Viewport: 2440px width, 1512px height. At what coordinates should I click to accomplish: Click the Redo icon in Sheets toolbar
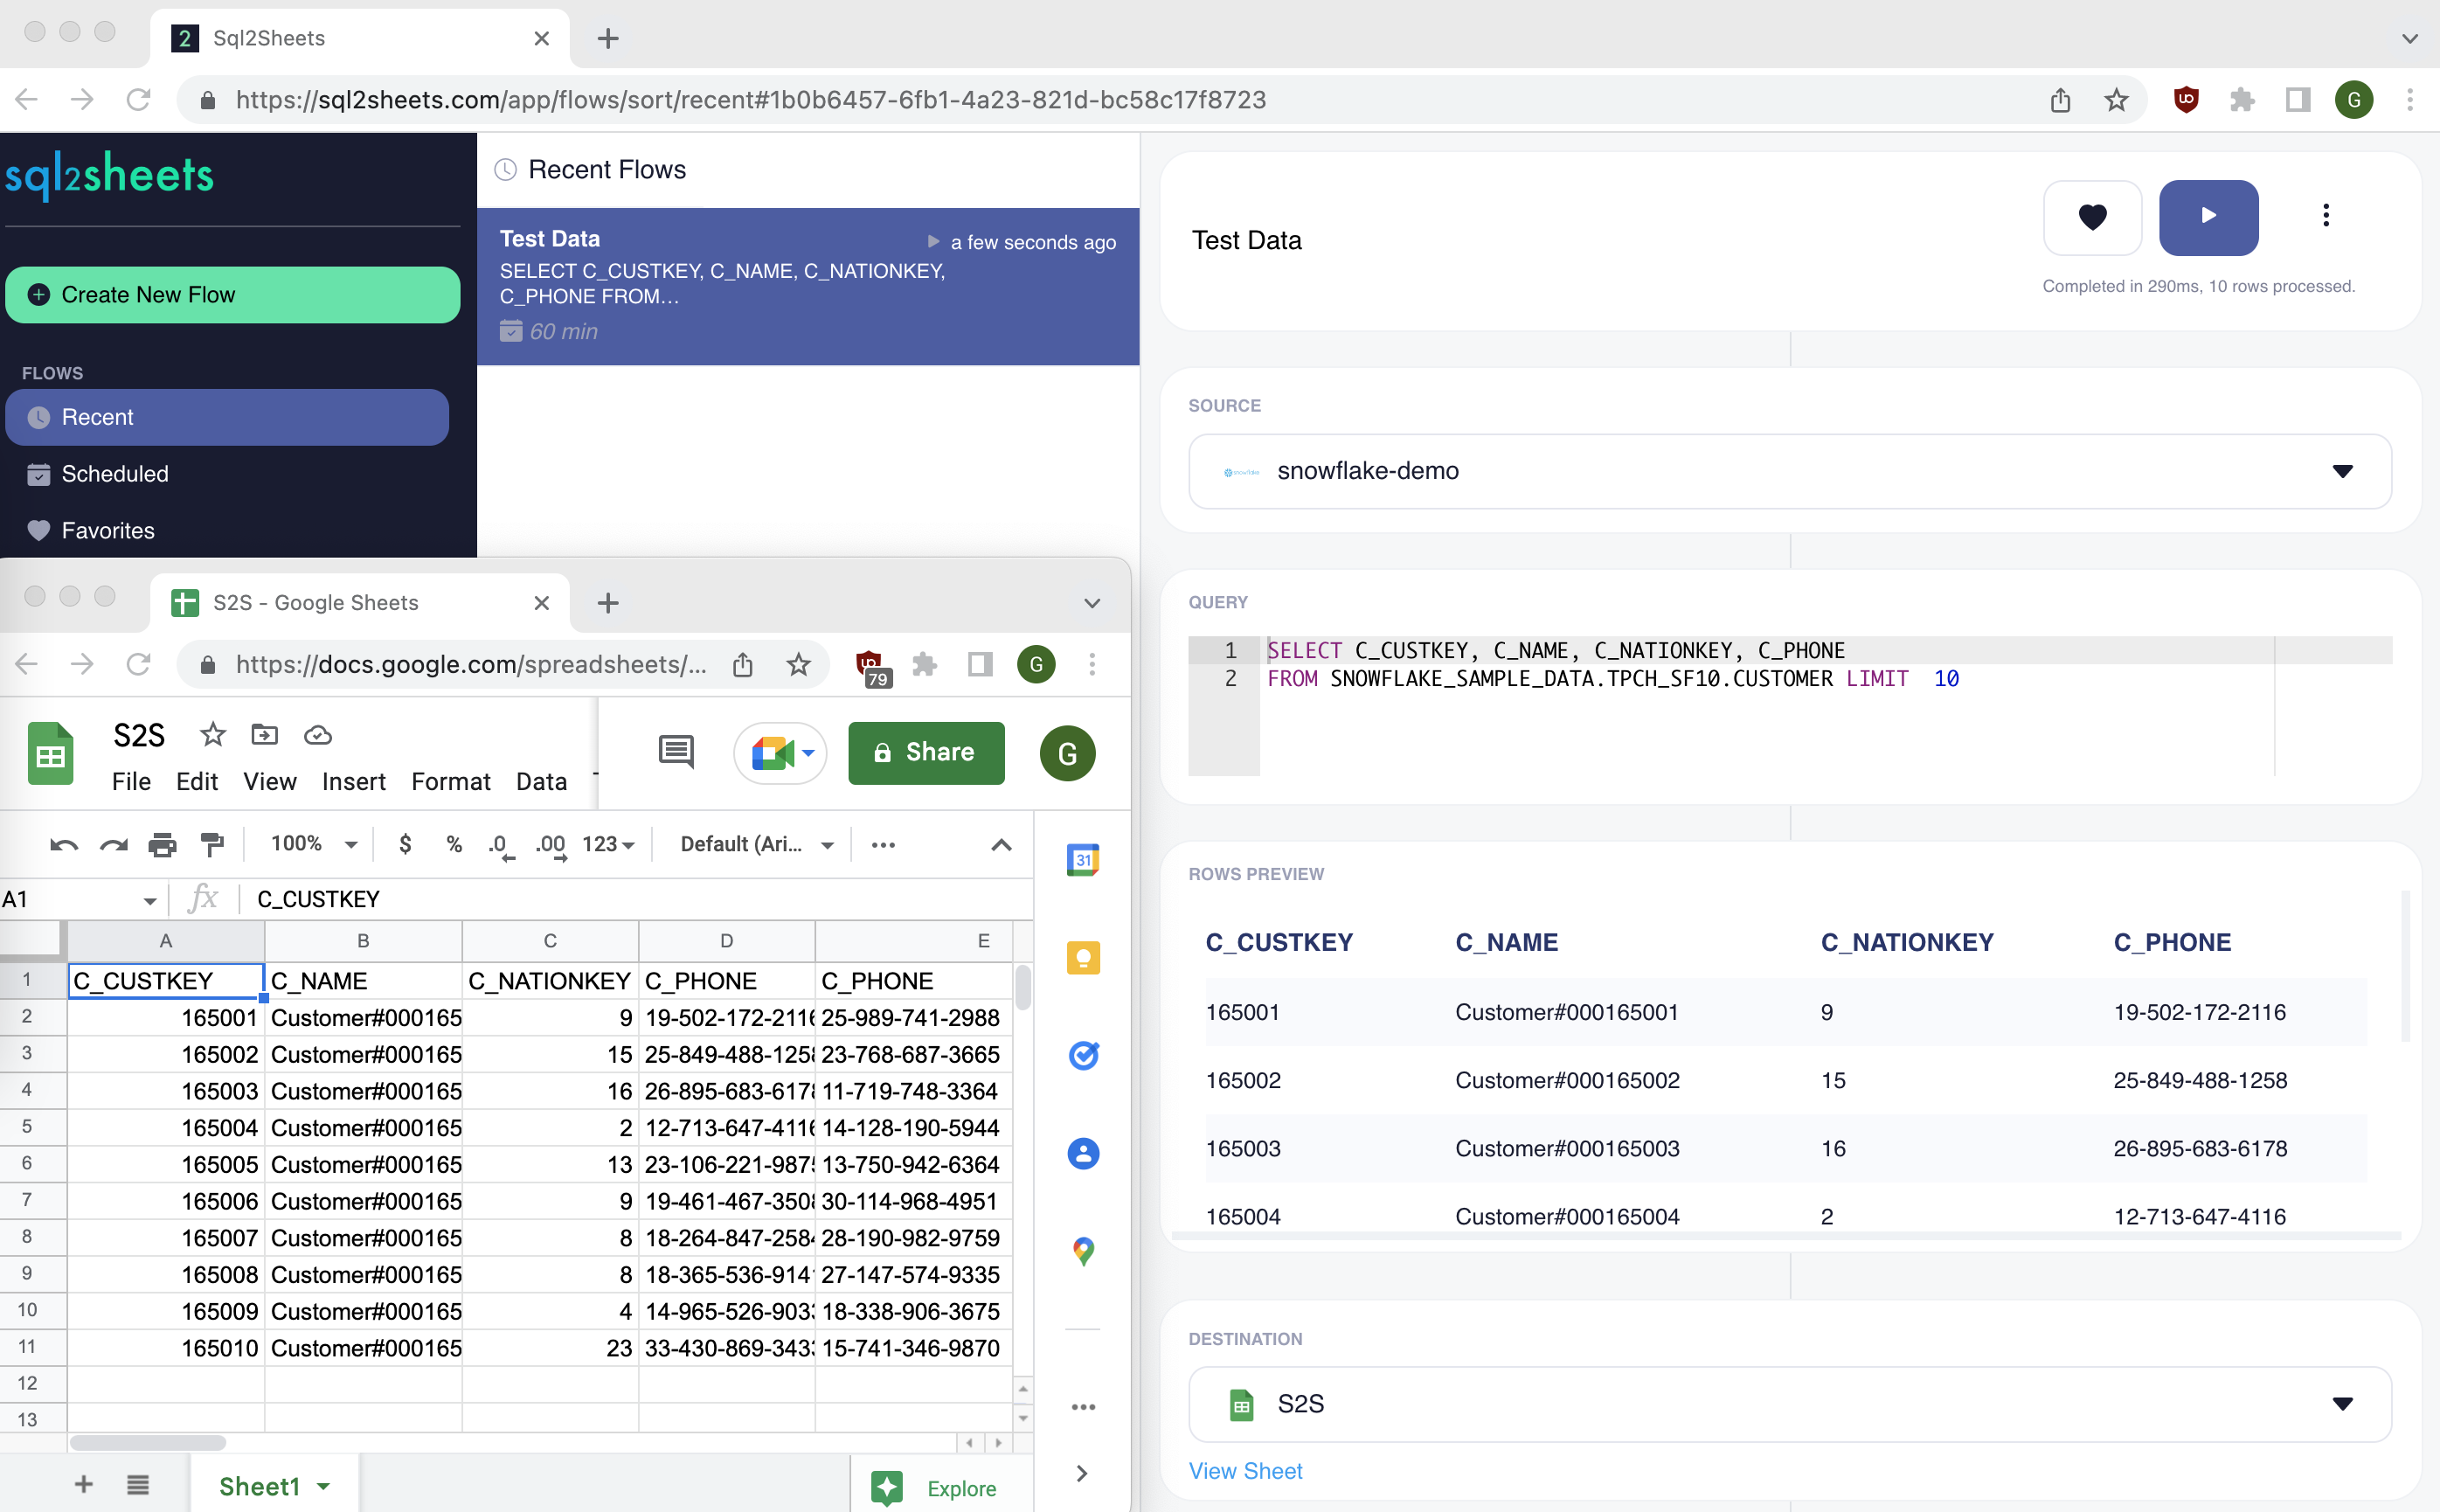point(113,845)
